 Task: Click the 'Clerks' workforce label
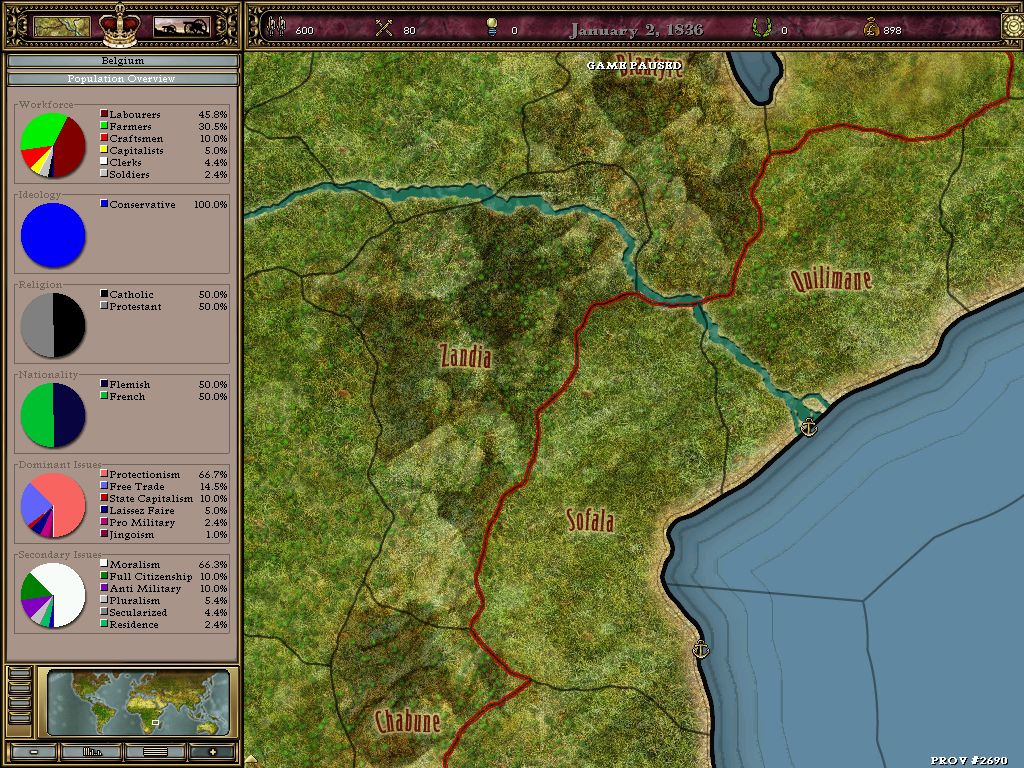(x=125, y=163)
